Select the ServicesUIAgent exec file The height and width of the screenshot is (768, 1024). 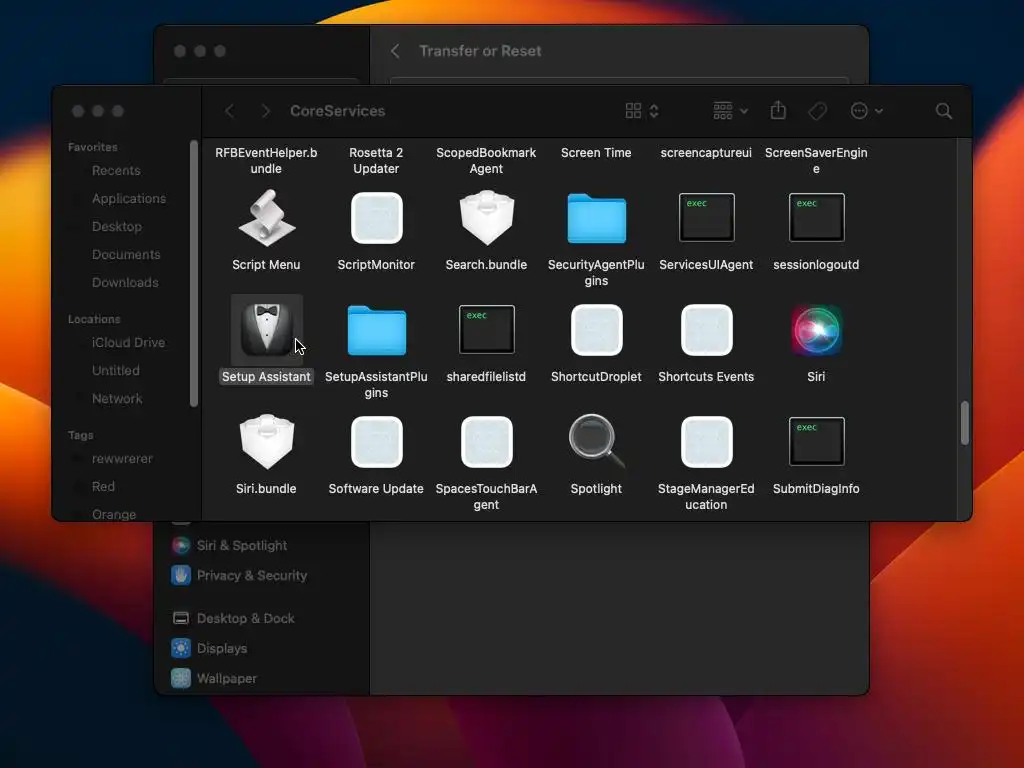click(x=707, y=217)
